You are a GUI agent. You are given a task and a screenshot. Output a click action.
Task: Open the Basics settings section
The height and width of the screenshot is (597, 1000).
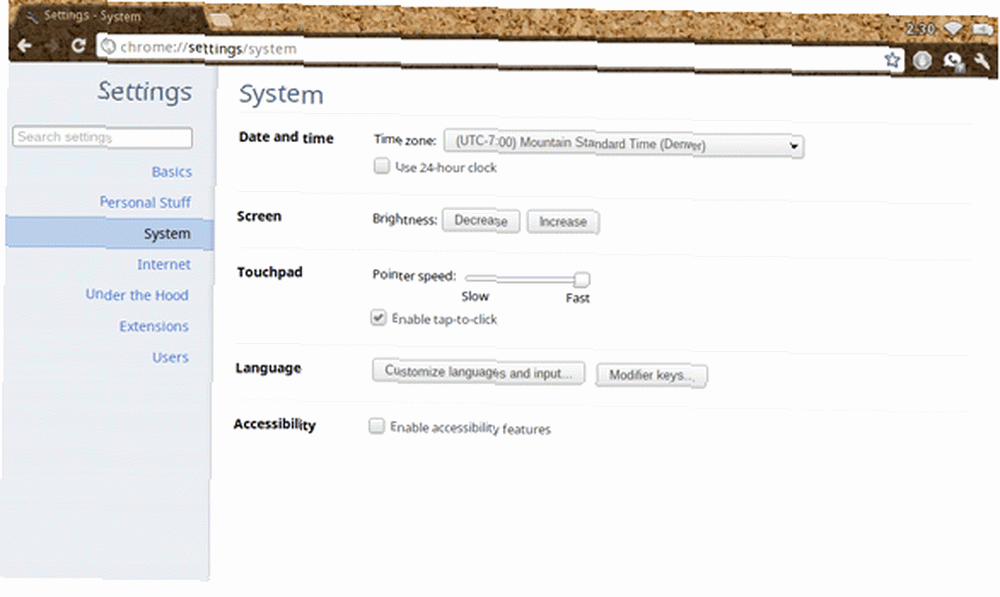tap(172, 172)
